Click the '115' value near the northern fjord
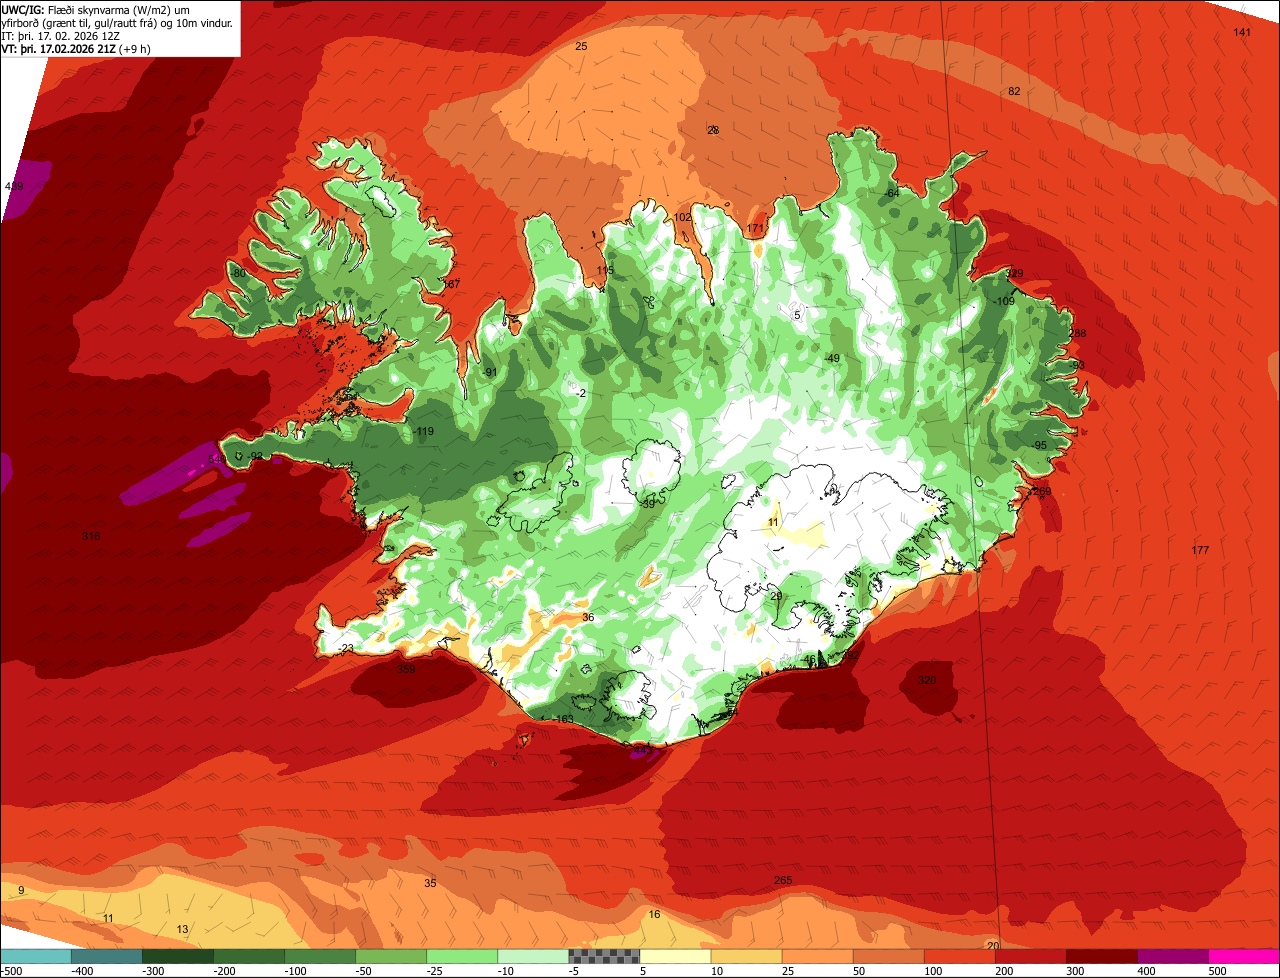1280x978 pixels. click(606, 271)
